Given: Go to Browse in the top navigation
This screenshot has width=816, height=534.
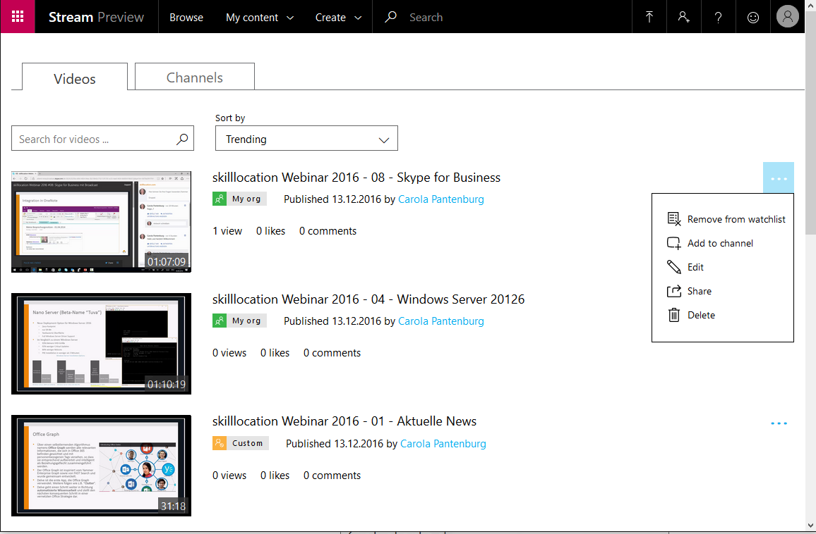Looking at the screenshot, I should click(186, 17).
